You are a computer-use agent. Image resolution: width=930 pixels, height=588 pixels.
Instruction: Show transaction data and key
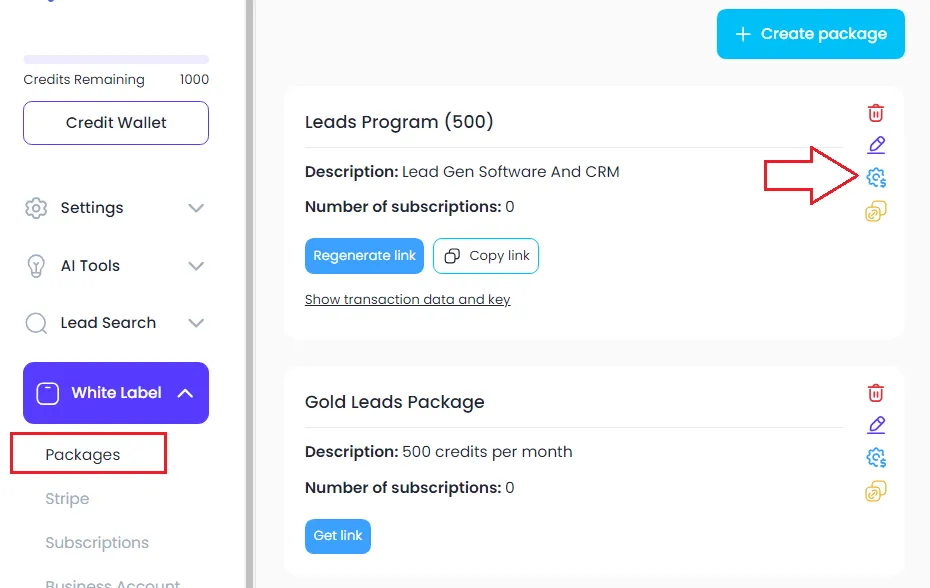point(407,299)
